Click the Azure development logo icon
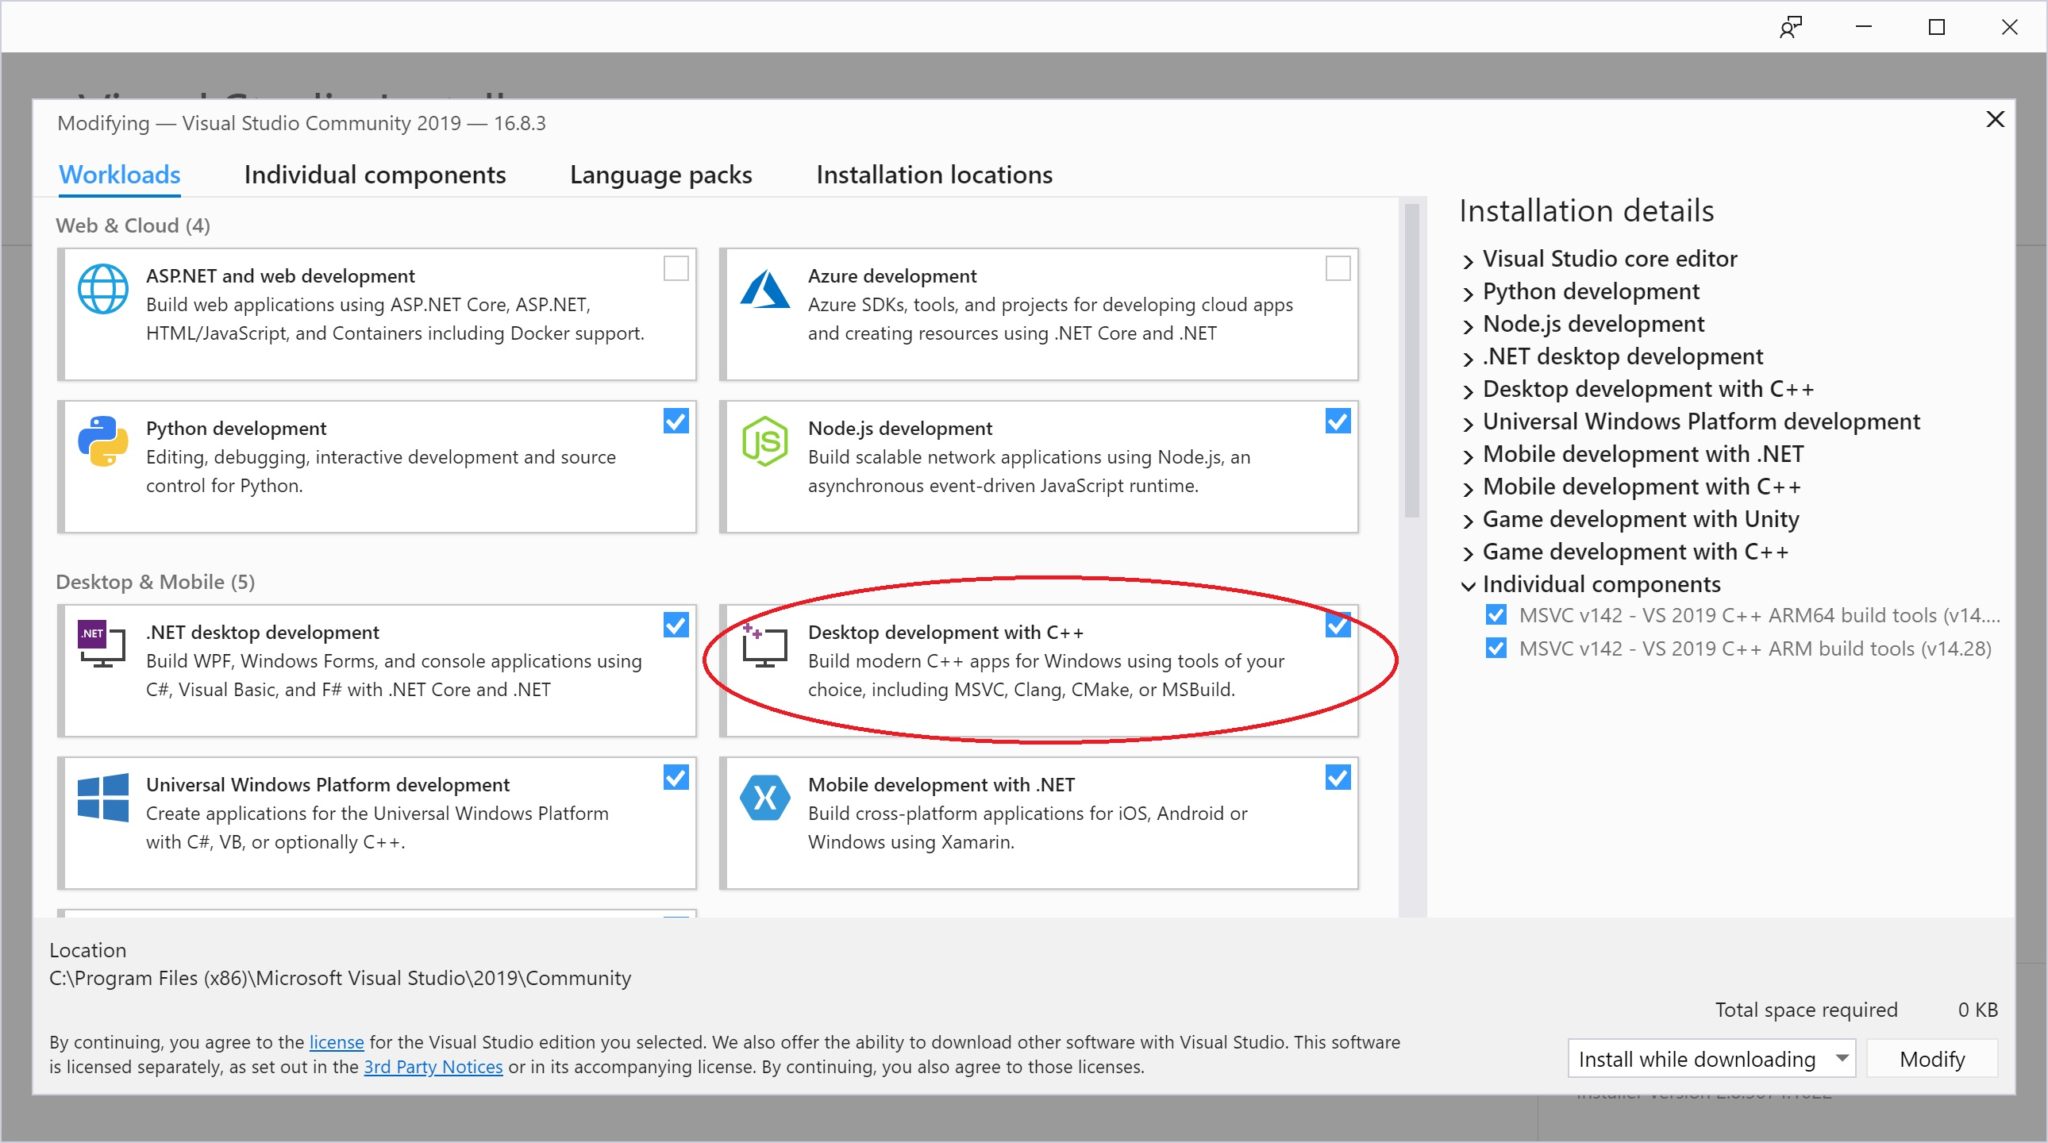Screen dimensions: 2048x1143 (x=765, y=289)
